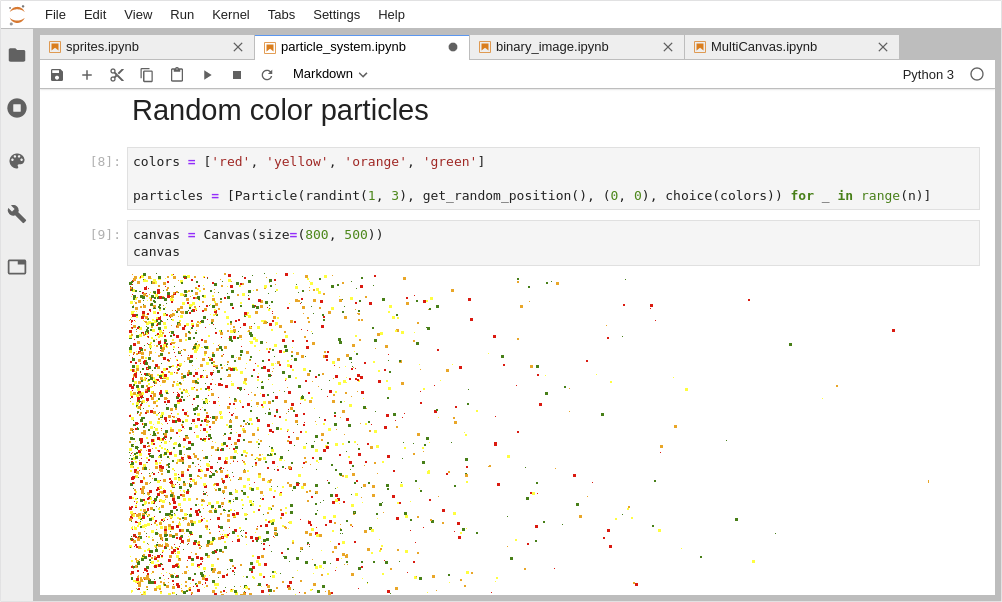This screenshot has width=1002, height=602.
Task: Open the command palette from the sidebar
Action: click(x=16, y=161)
